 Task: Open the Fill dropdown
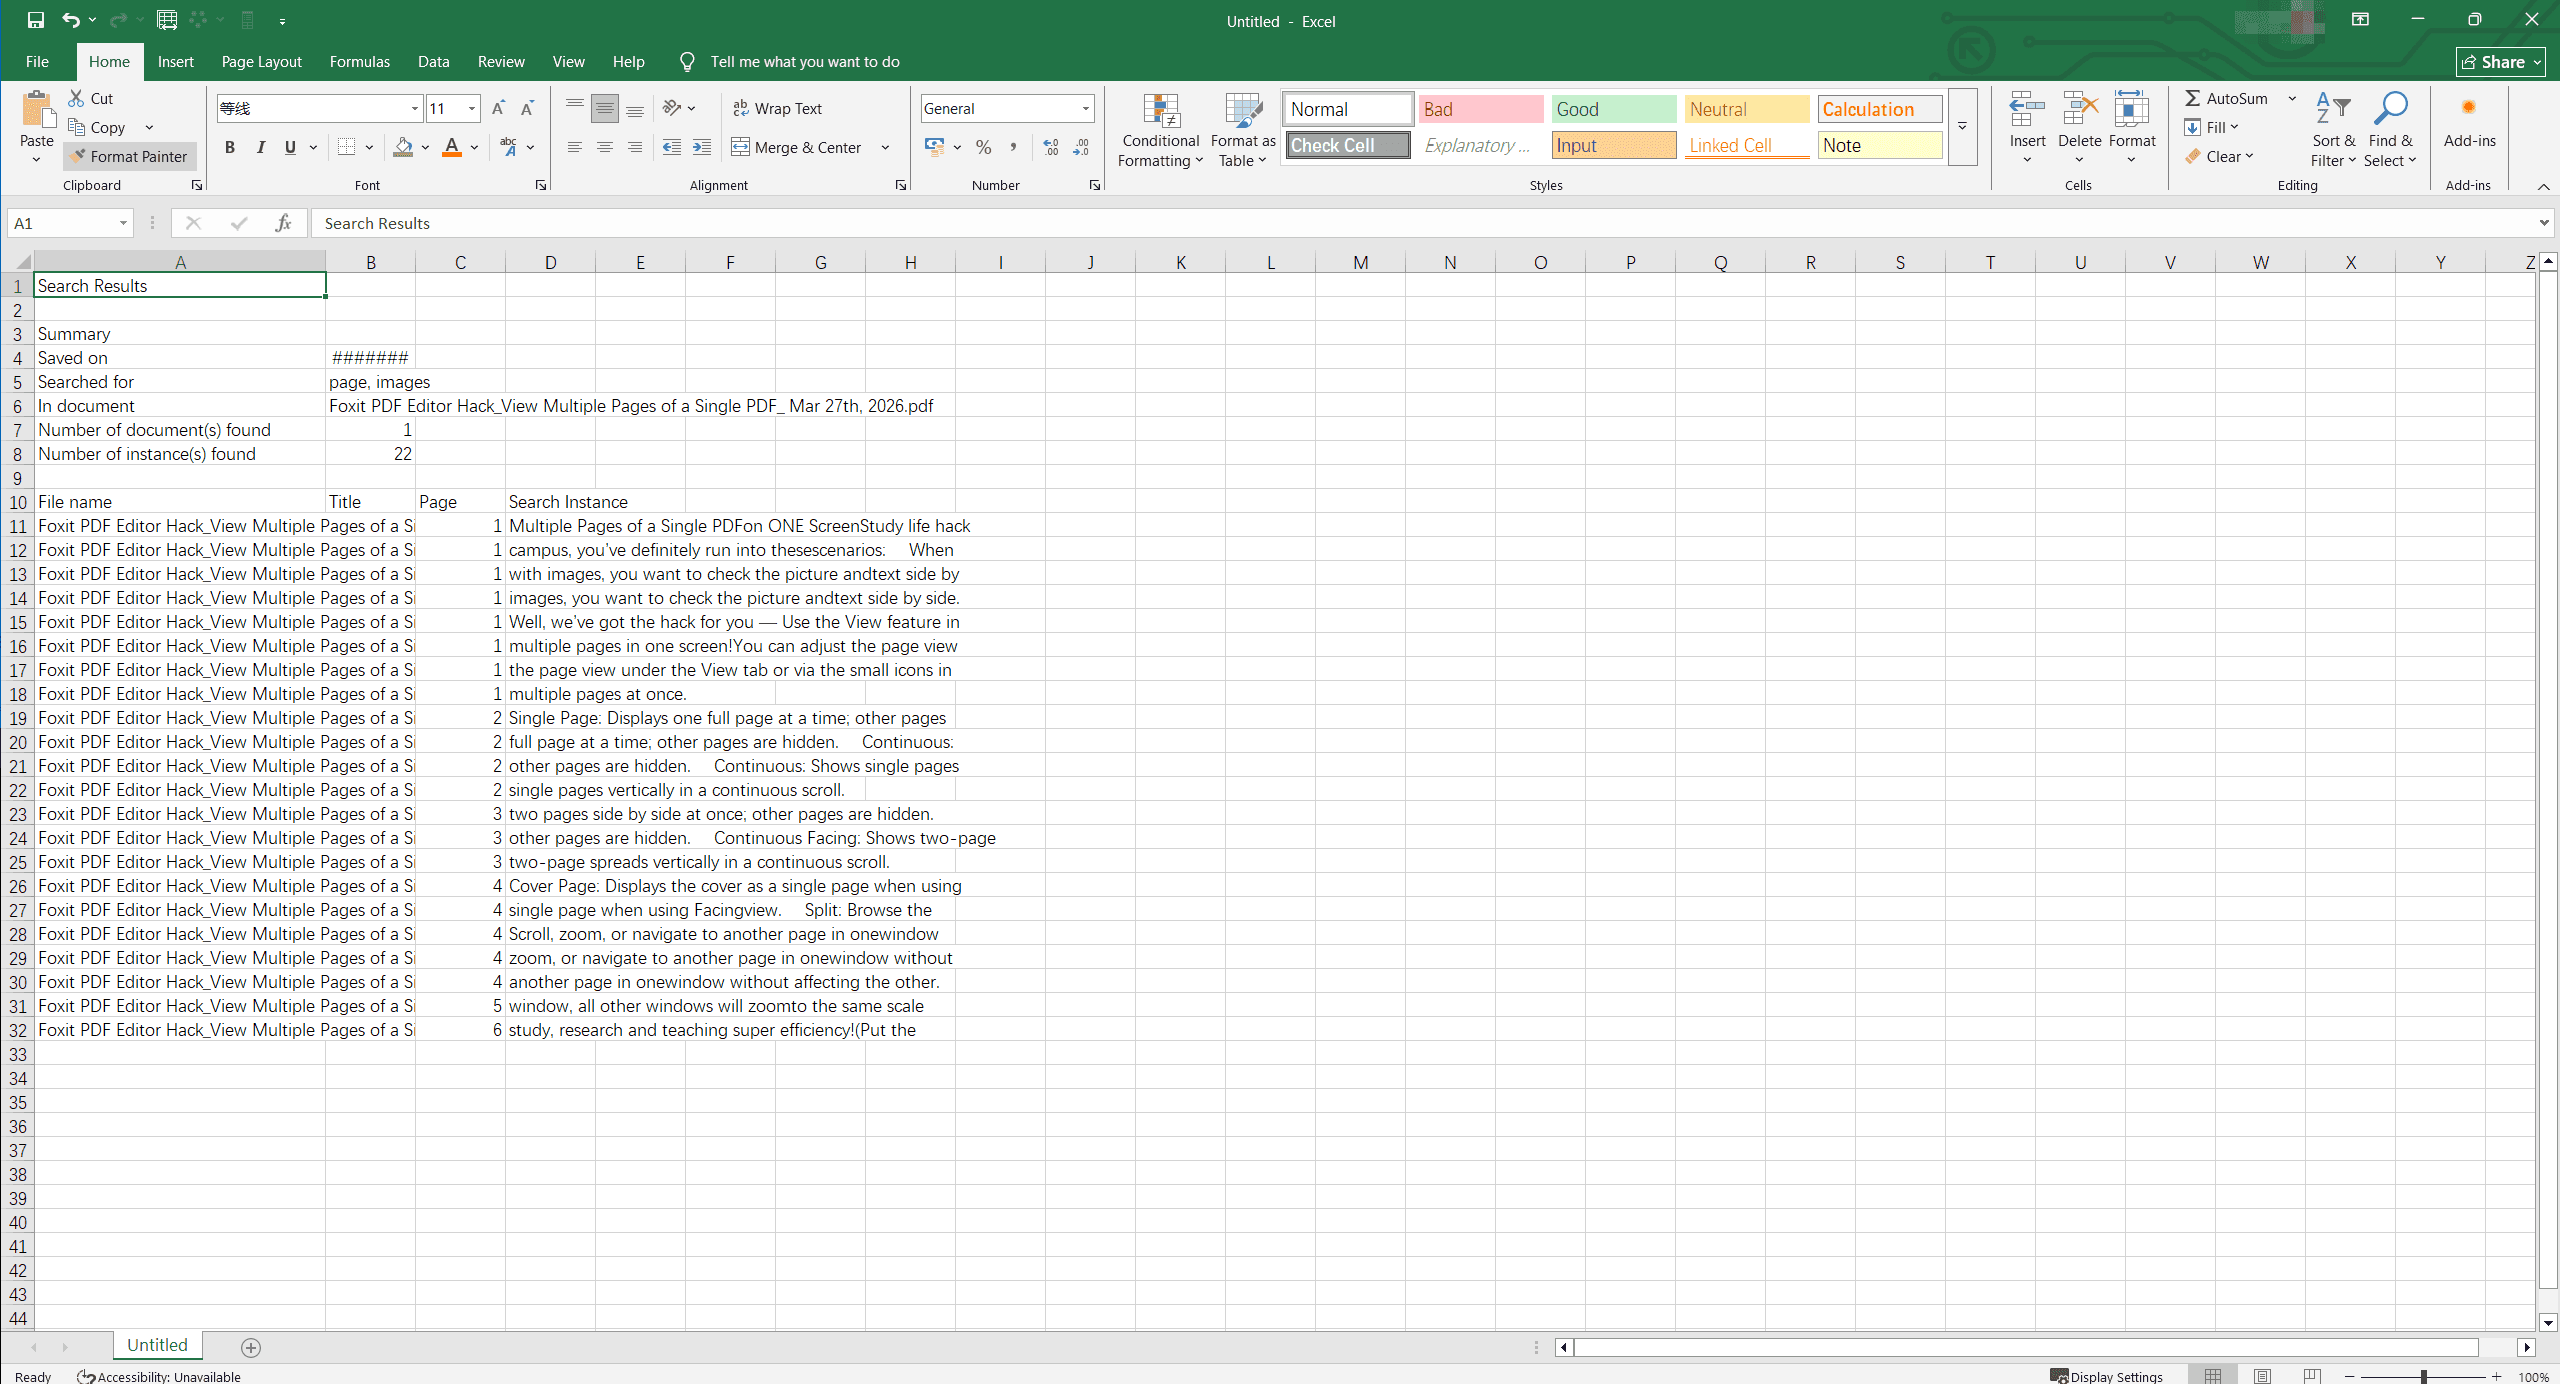[x=2212, y=127]
